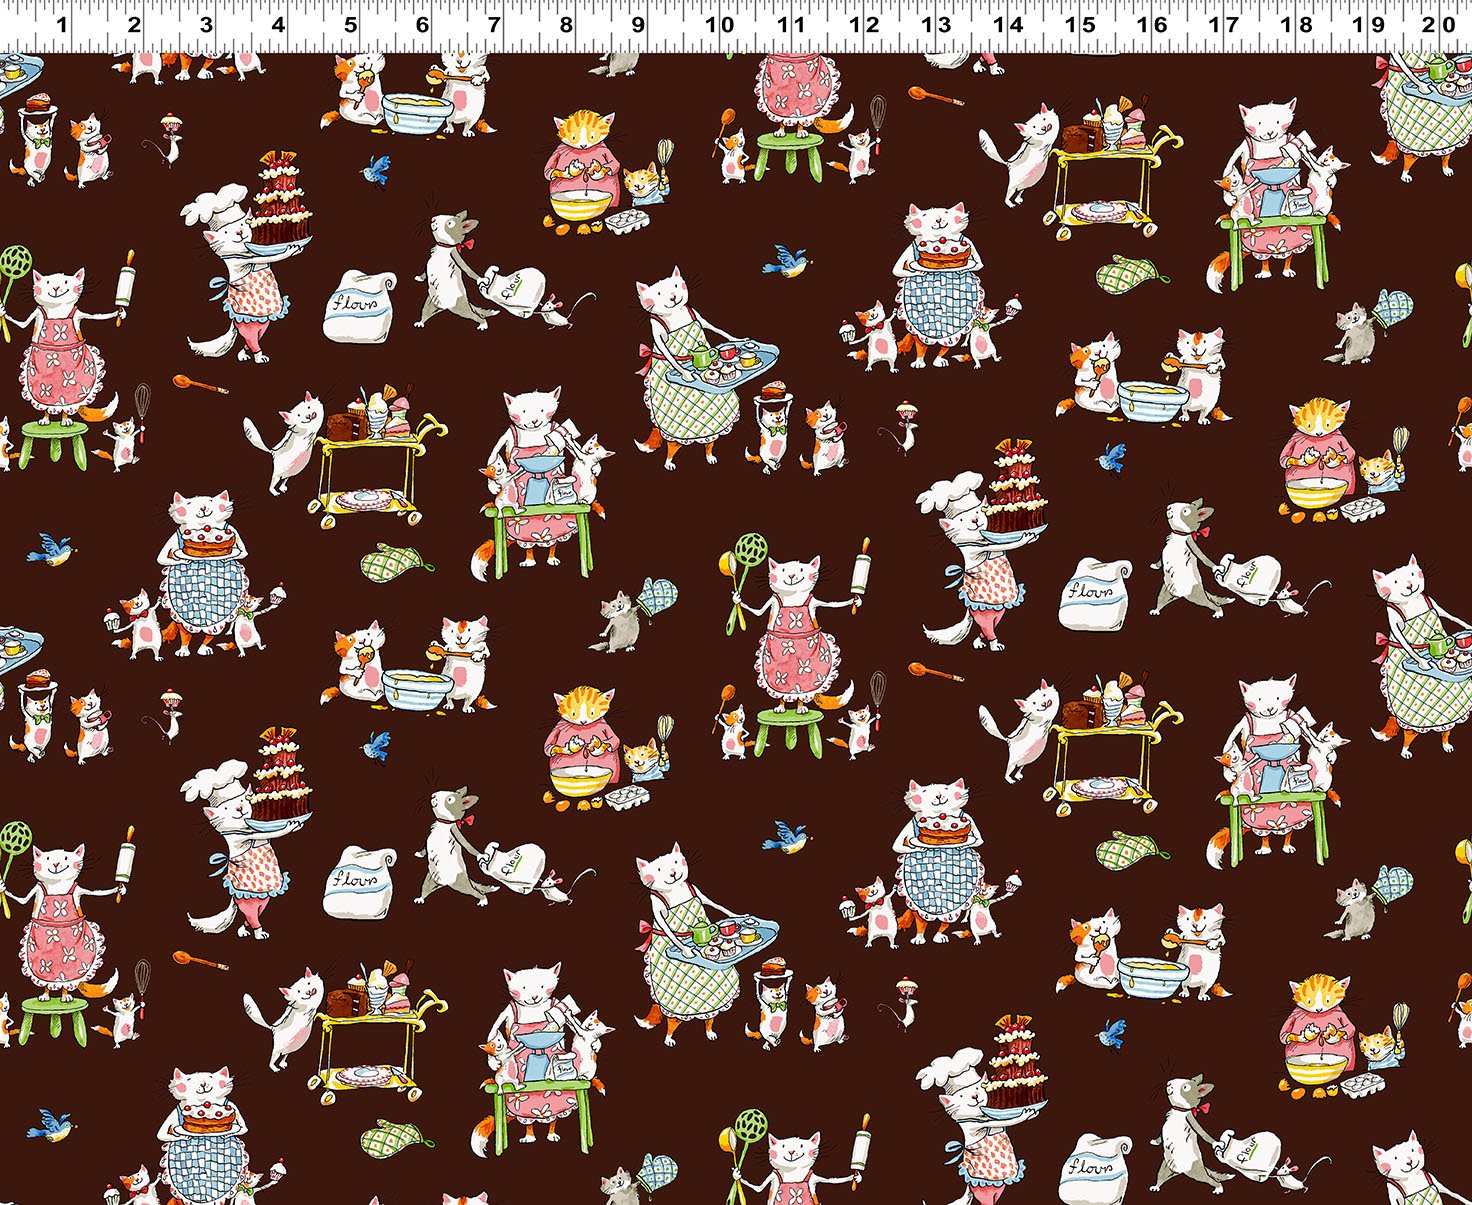The width and height of the screenshot is (1472, 1205).
Task: Click the topmost orange wooden spoon
Action: click(935, 97)
